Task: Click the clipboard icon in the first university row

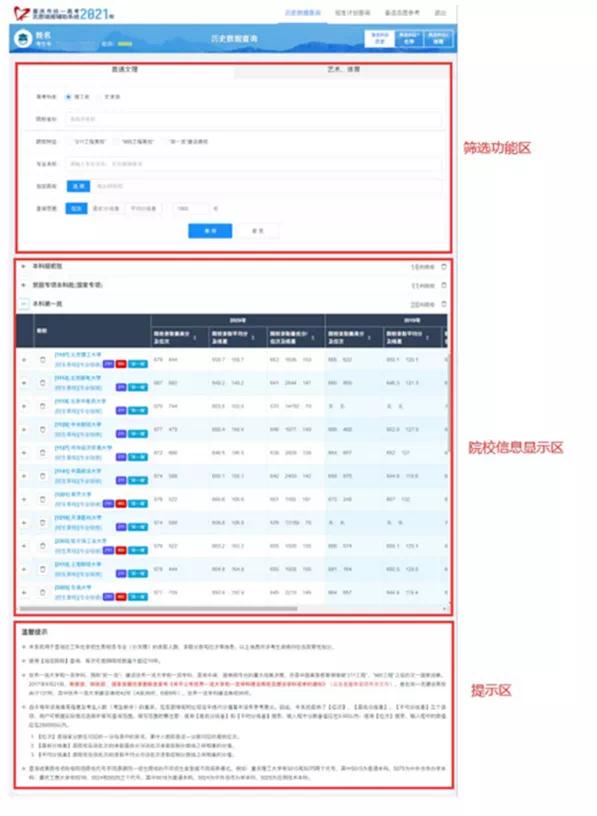Action: tap(43, 360)
